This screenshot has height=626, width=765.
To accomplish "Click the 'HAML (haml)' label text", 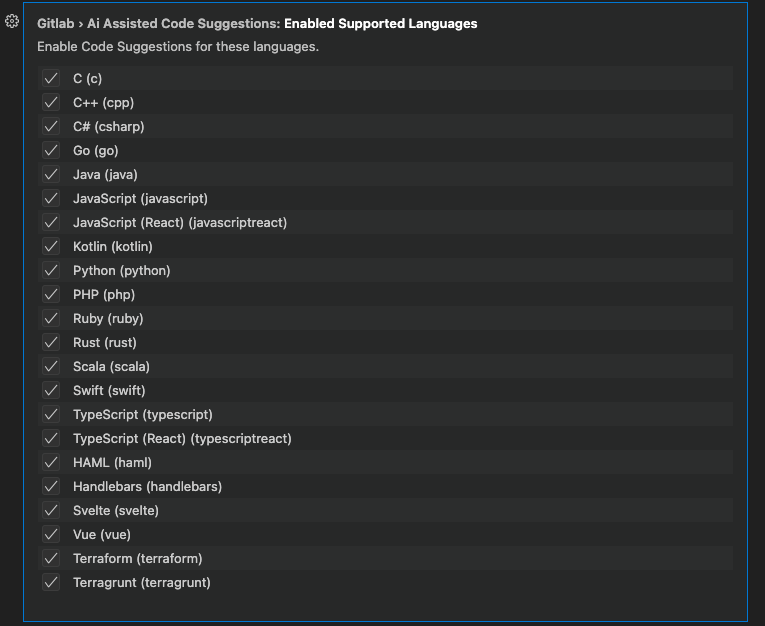I will (112, 463).
